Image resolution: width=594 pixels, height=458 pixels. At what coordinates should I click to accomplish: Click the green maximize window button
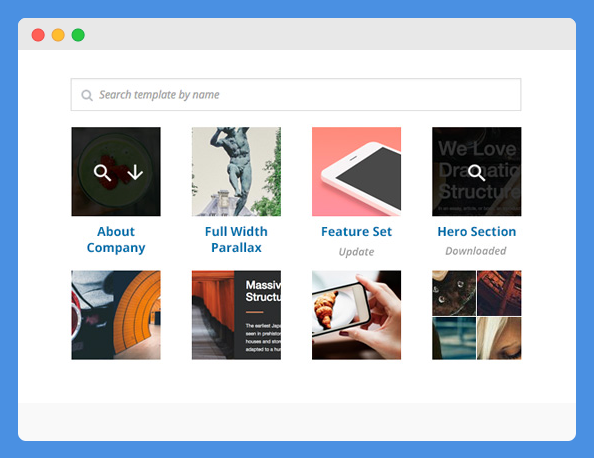[x=78, y=35]
